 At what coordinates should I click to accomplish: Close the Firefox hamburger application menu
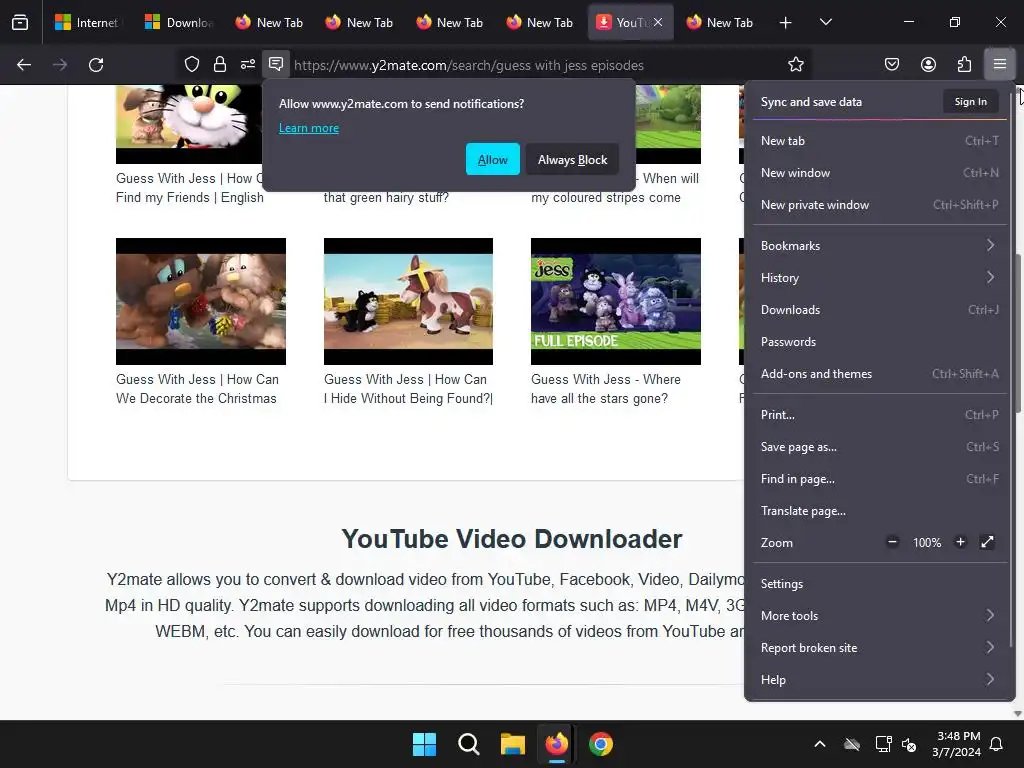(x=1000, y=65)
